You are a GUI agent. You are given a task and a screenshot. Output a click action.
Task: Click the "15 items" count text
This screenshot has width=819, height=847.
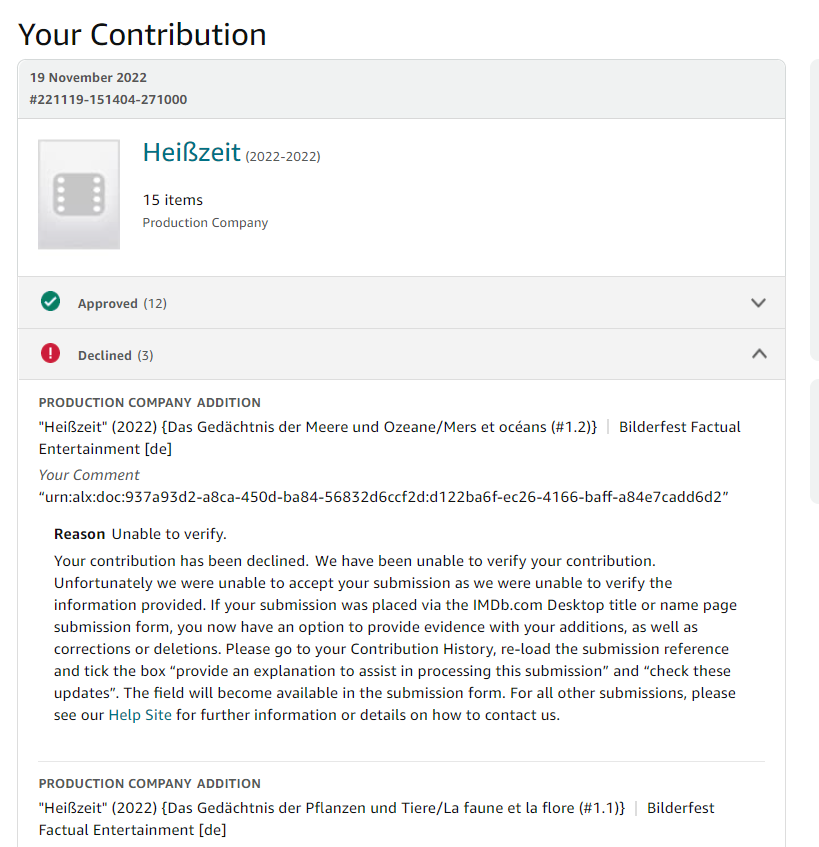point(172,200)
